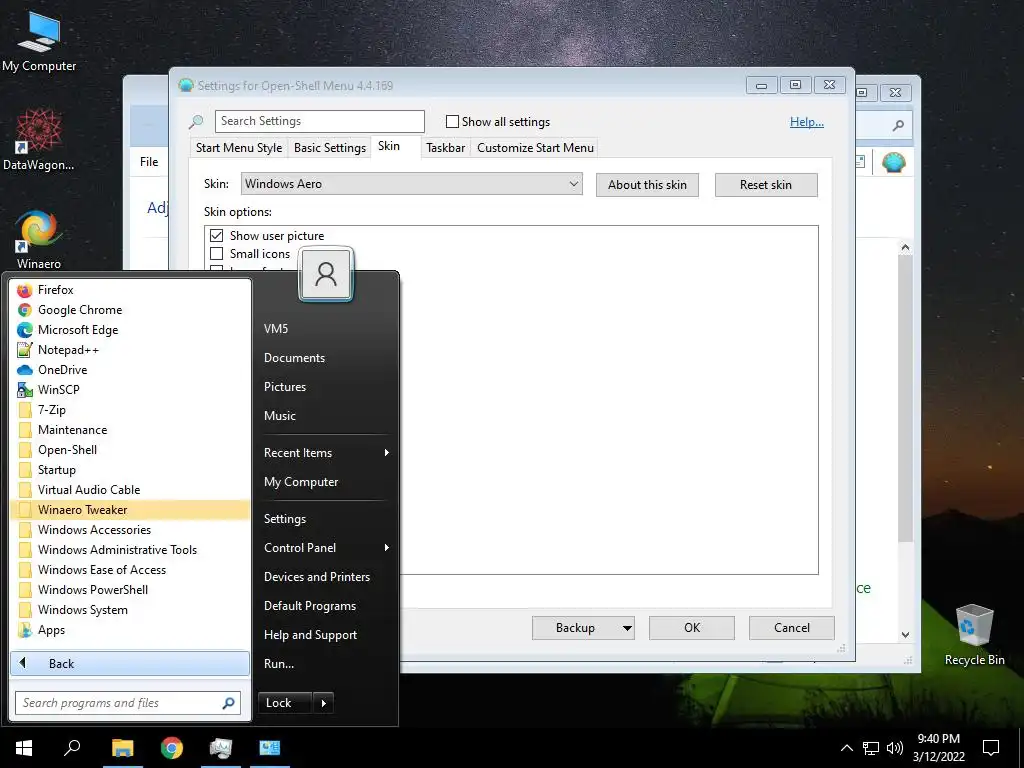Open File Explorer from taskbar

122,748
